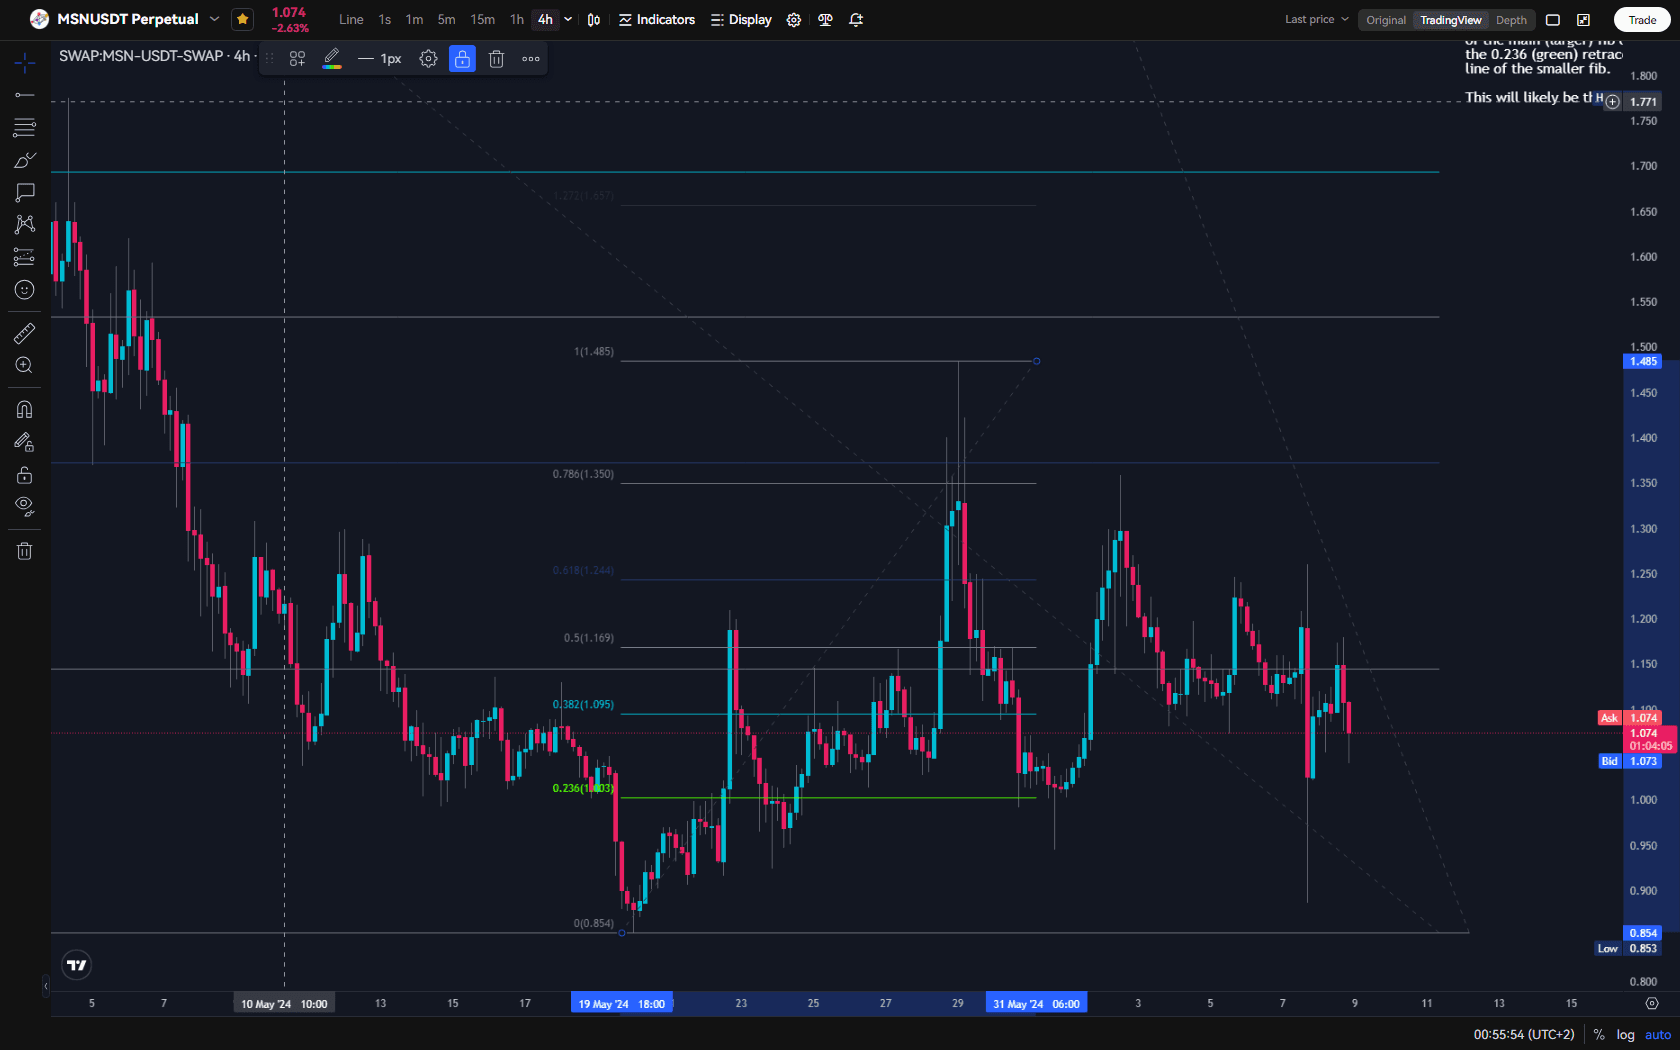Open the text annotation tools

(25, 192)
